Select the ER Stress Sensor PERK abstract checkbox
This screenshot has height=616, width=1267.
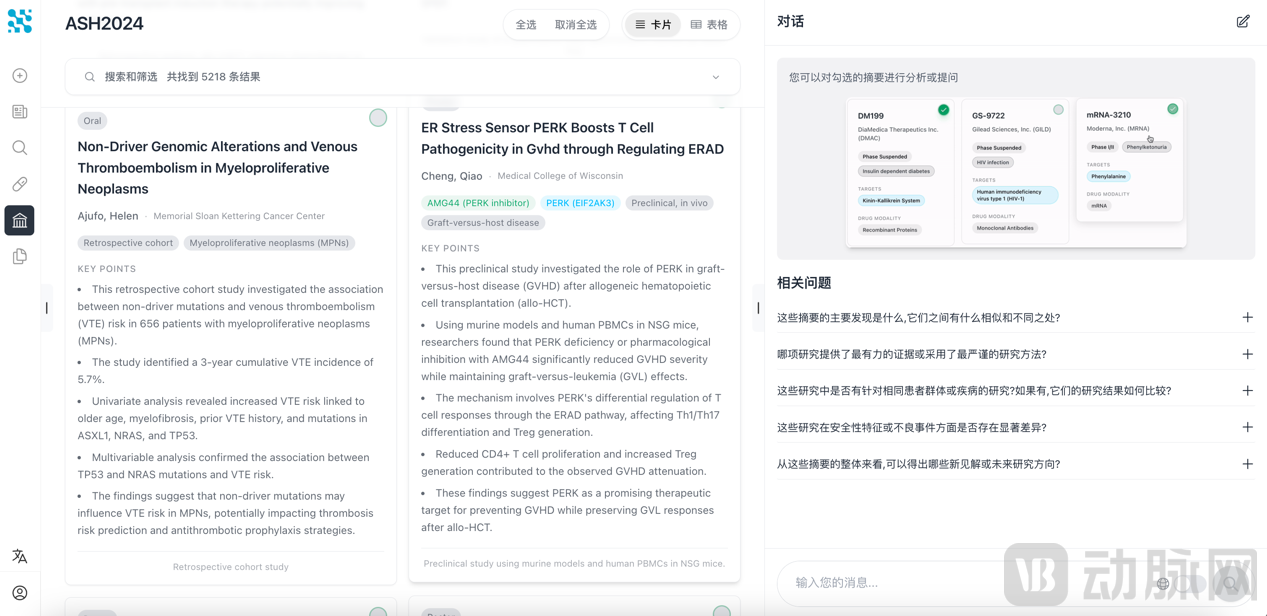pos(721,101)
